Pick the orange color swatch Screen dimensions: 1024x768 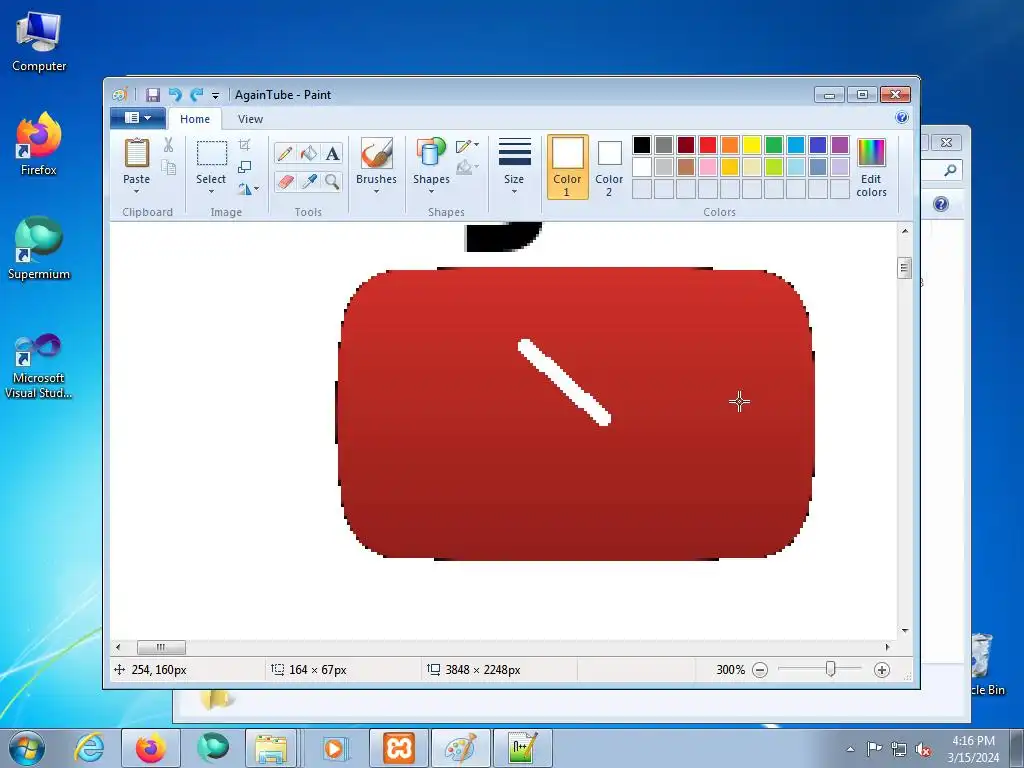[x=730, y=145]
